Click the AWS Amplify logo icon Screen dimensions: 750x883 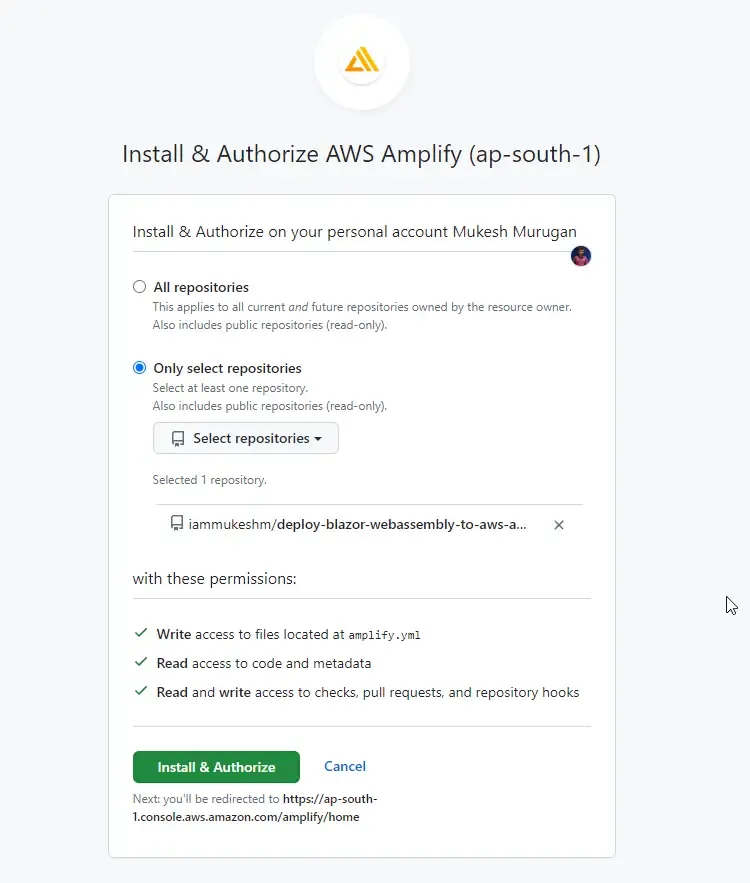[362, 62]
